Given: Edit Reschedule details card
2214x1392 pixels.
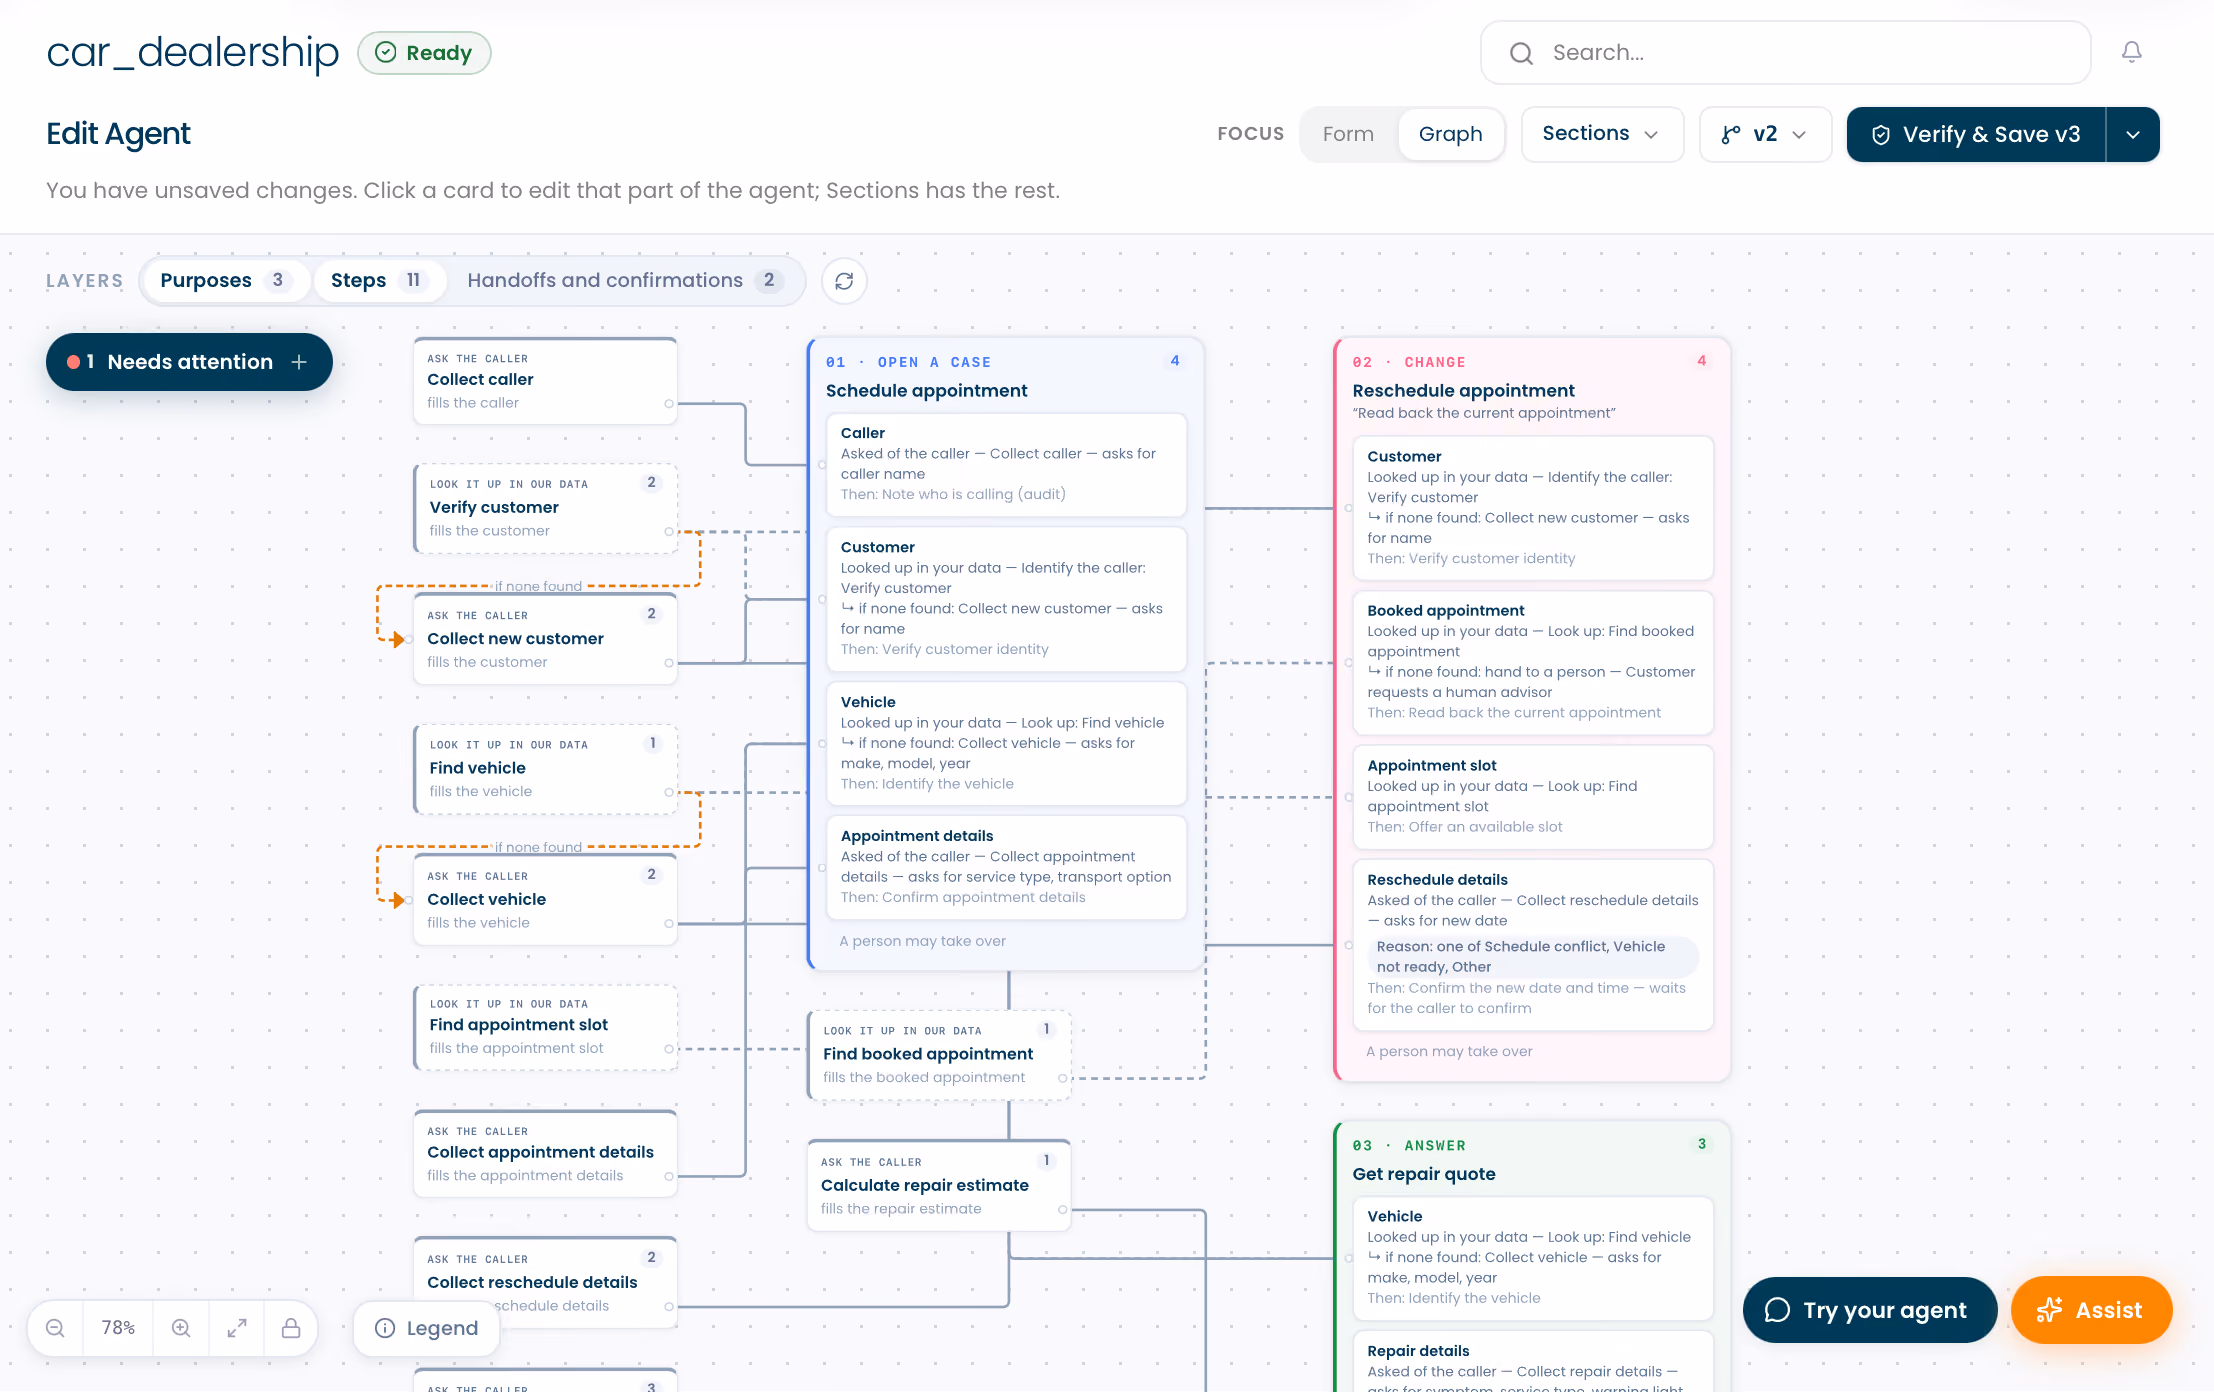Looking at the screenshot, I should [x=1533, y=945].
